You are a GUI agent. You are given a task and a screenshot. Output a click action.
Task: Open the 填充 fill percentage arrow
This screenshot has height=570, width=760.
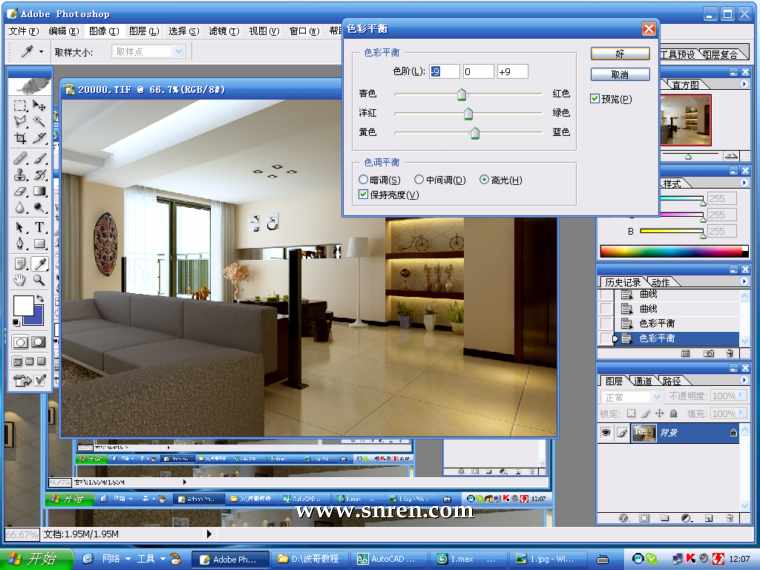coord(742,413)
